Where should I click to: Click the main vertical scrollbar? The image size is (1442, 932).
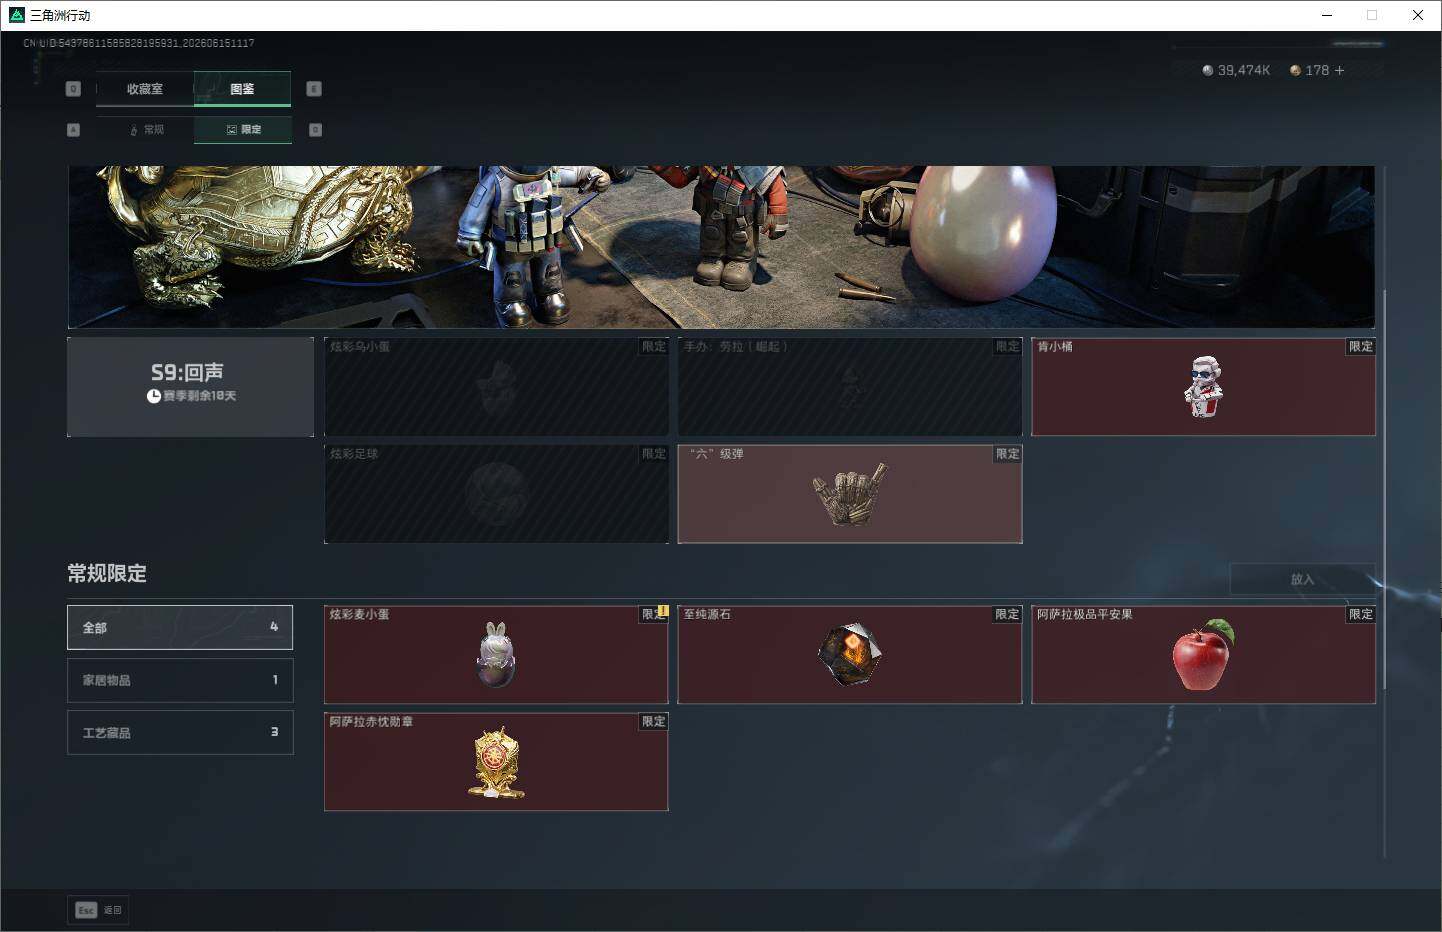(1385, 490)
